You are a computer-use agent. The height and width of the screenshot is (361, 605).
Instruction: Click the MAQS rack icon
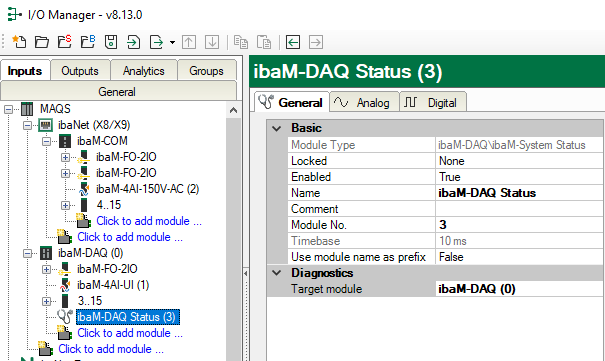click(27, 109)
